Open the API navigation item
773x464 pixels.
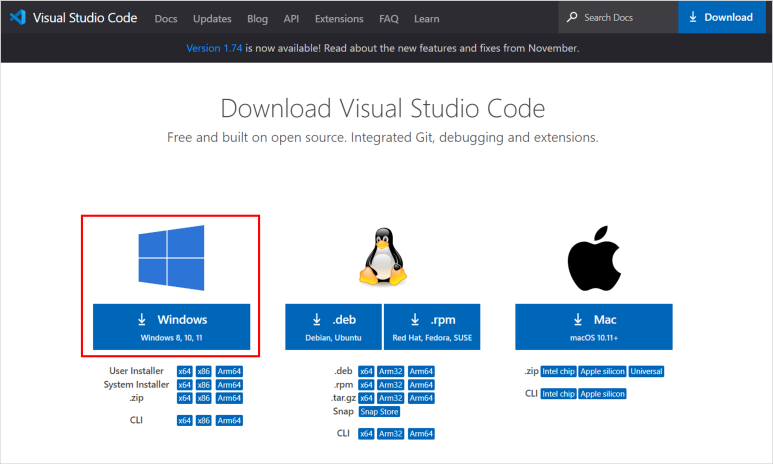pos(291,19)
